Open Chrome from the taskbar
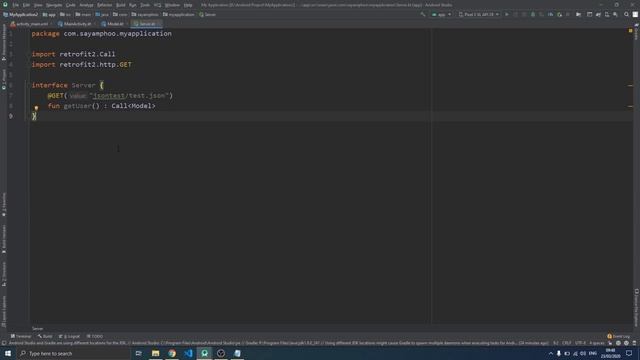The width and height of the screenshot is (640, 360). tap(172, 353)
